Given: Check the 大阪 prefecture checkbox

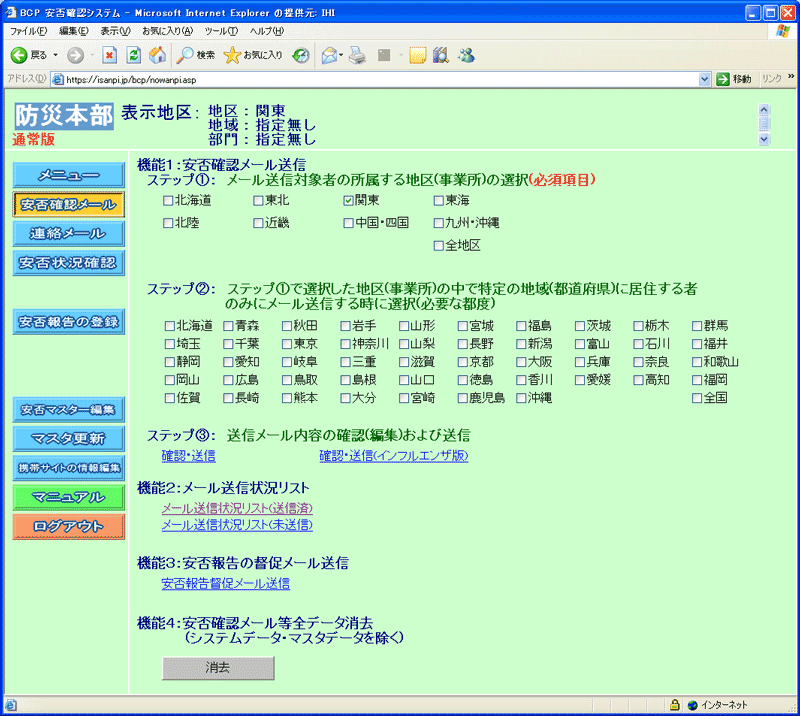Looking at the screenshot, I should tap(521, 362).
